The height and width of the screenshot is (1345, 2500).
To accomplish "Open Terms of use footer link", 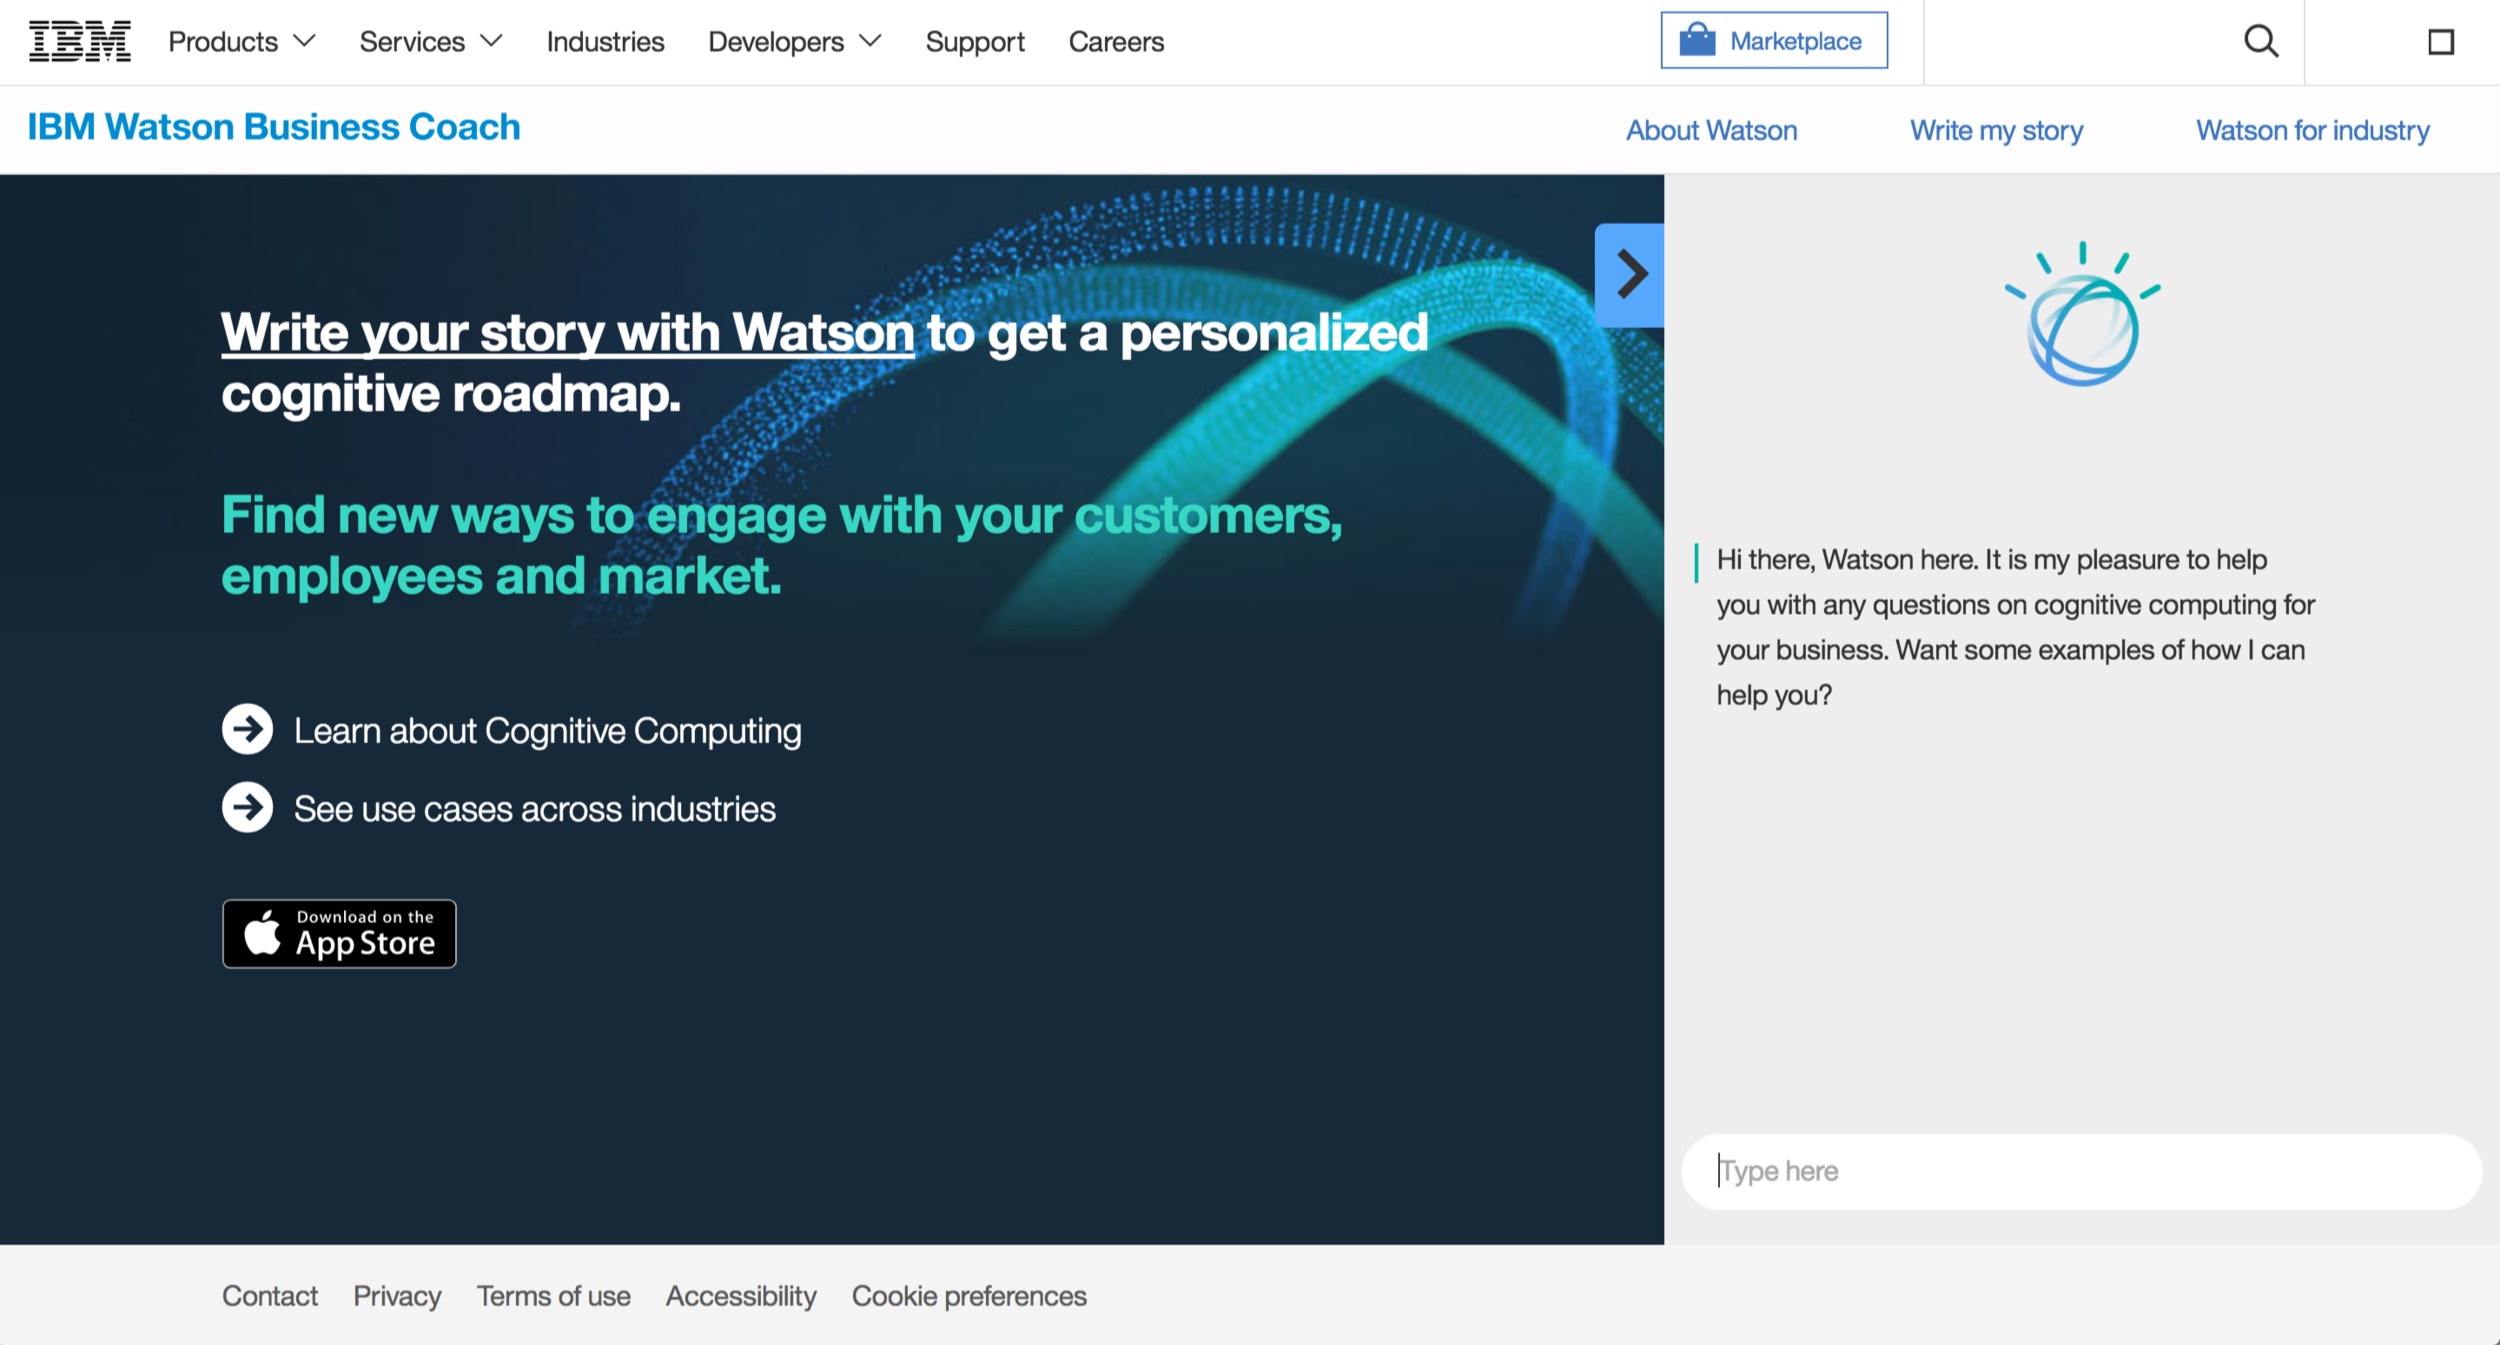I will [x=553, y=1296].
